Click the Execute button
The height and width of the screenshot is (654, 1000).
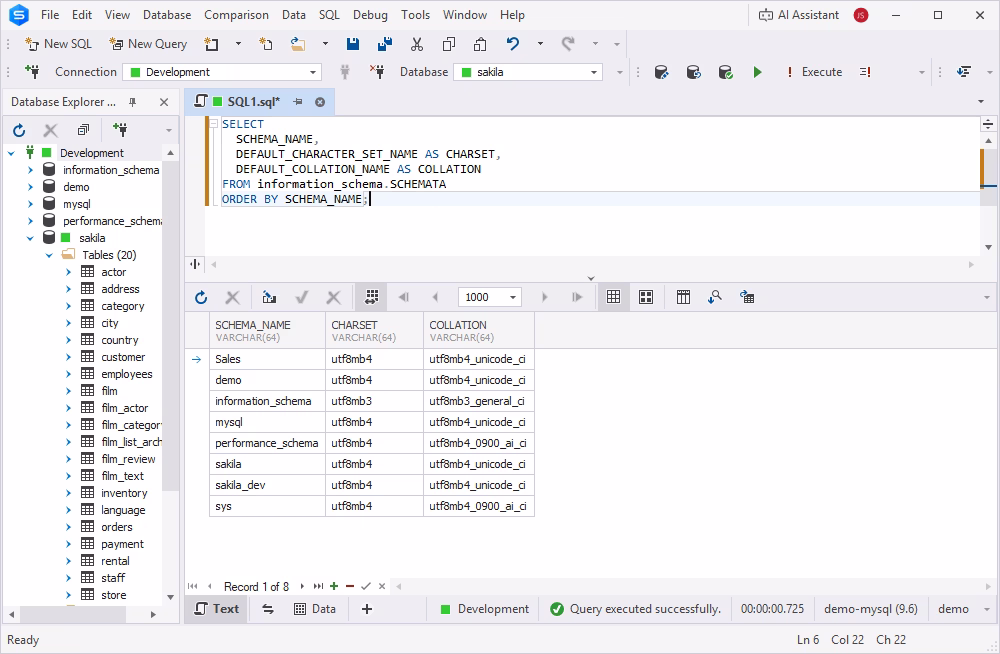click(x=814, y=72)
